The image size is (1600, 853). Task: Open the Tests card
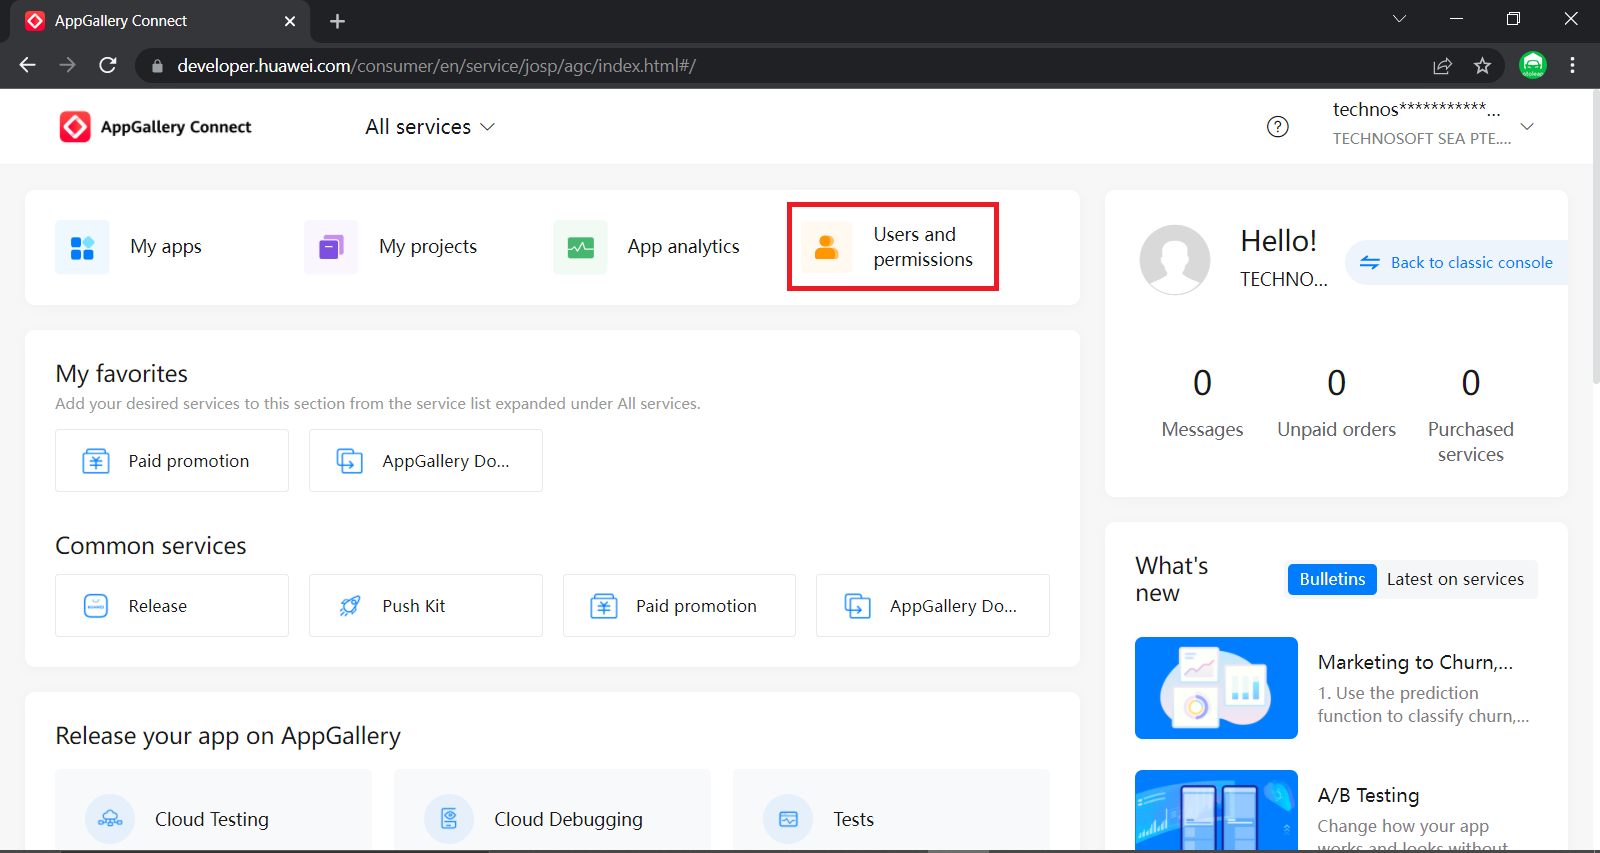tap(891, 811)
